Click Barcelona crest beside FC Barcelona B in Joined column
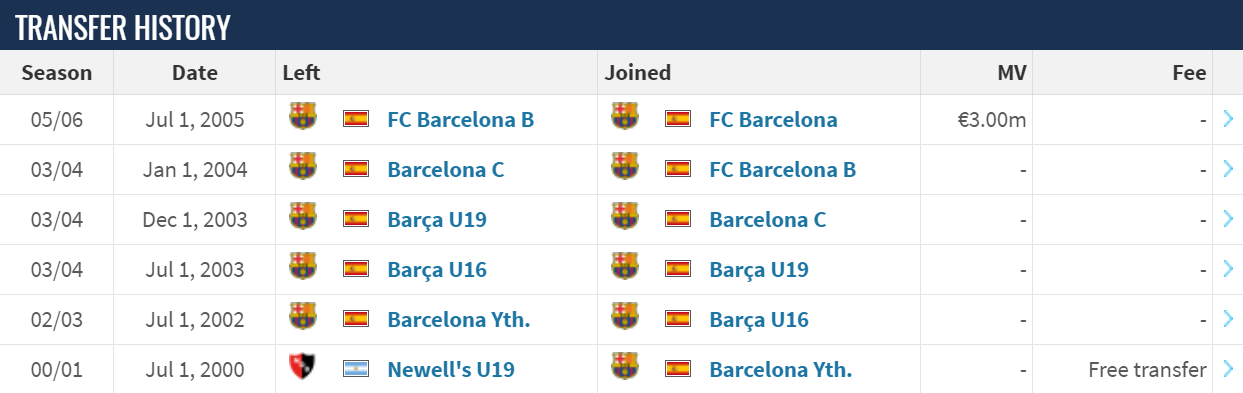 pyautogui.click(x=625, y=166)
